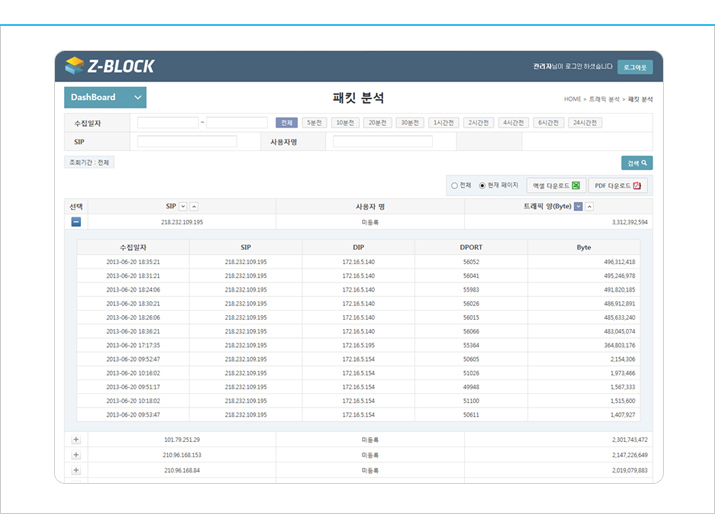Viewport: 715px width, 514px height.
Task: Click traffic total 3,312,392,594
Action: coord(630,222)
